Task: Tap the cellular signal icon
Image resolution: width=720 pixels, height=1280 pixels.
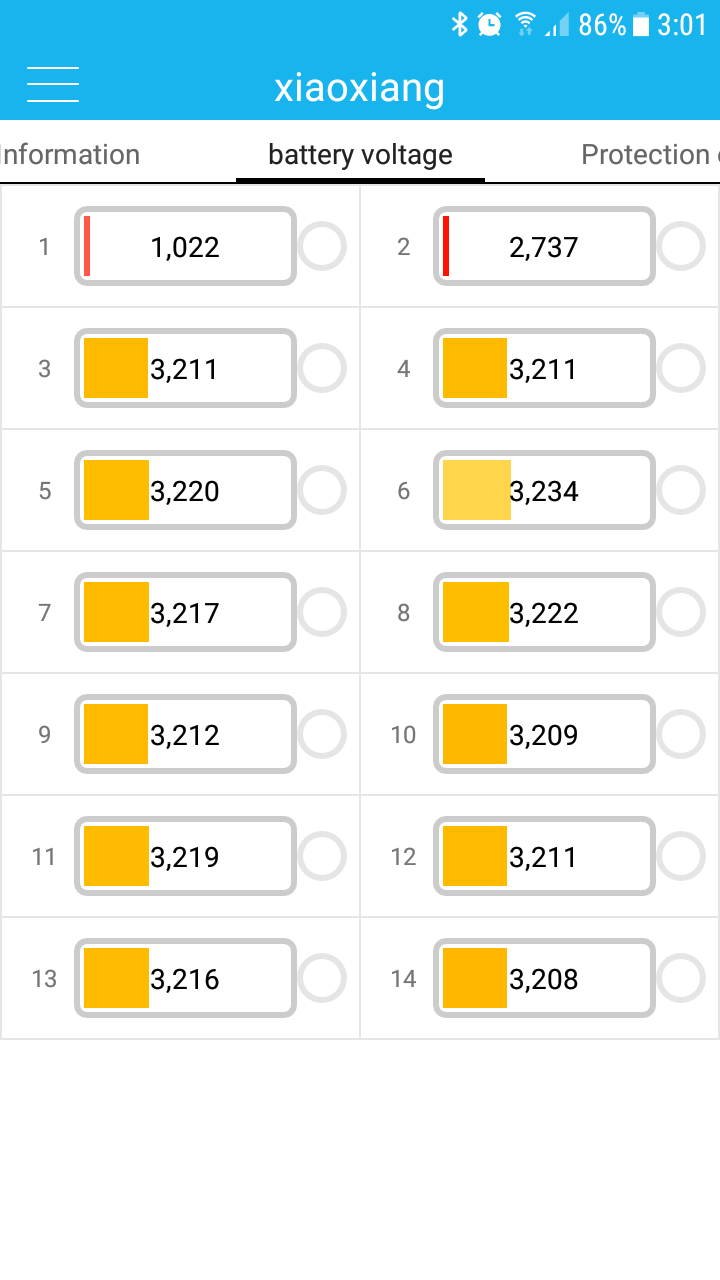Action: pos(557,25)
